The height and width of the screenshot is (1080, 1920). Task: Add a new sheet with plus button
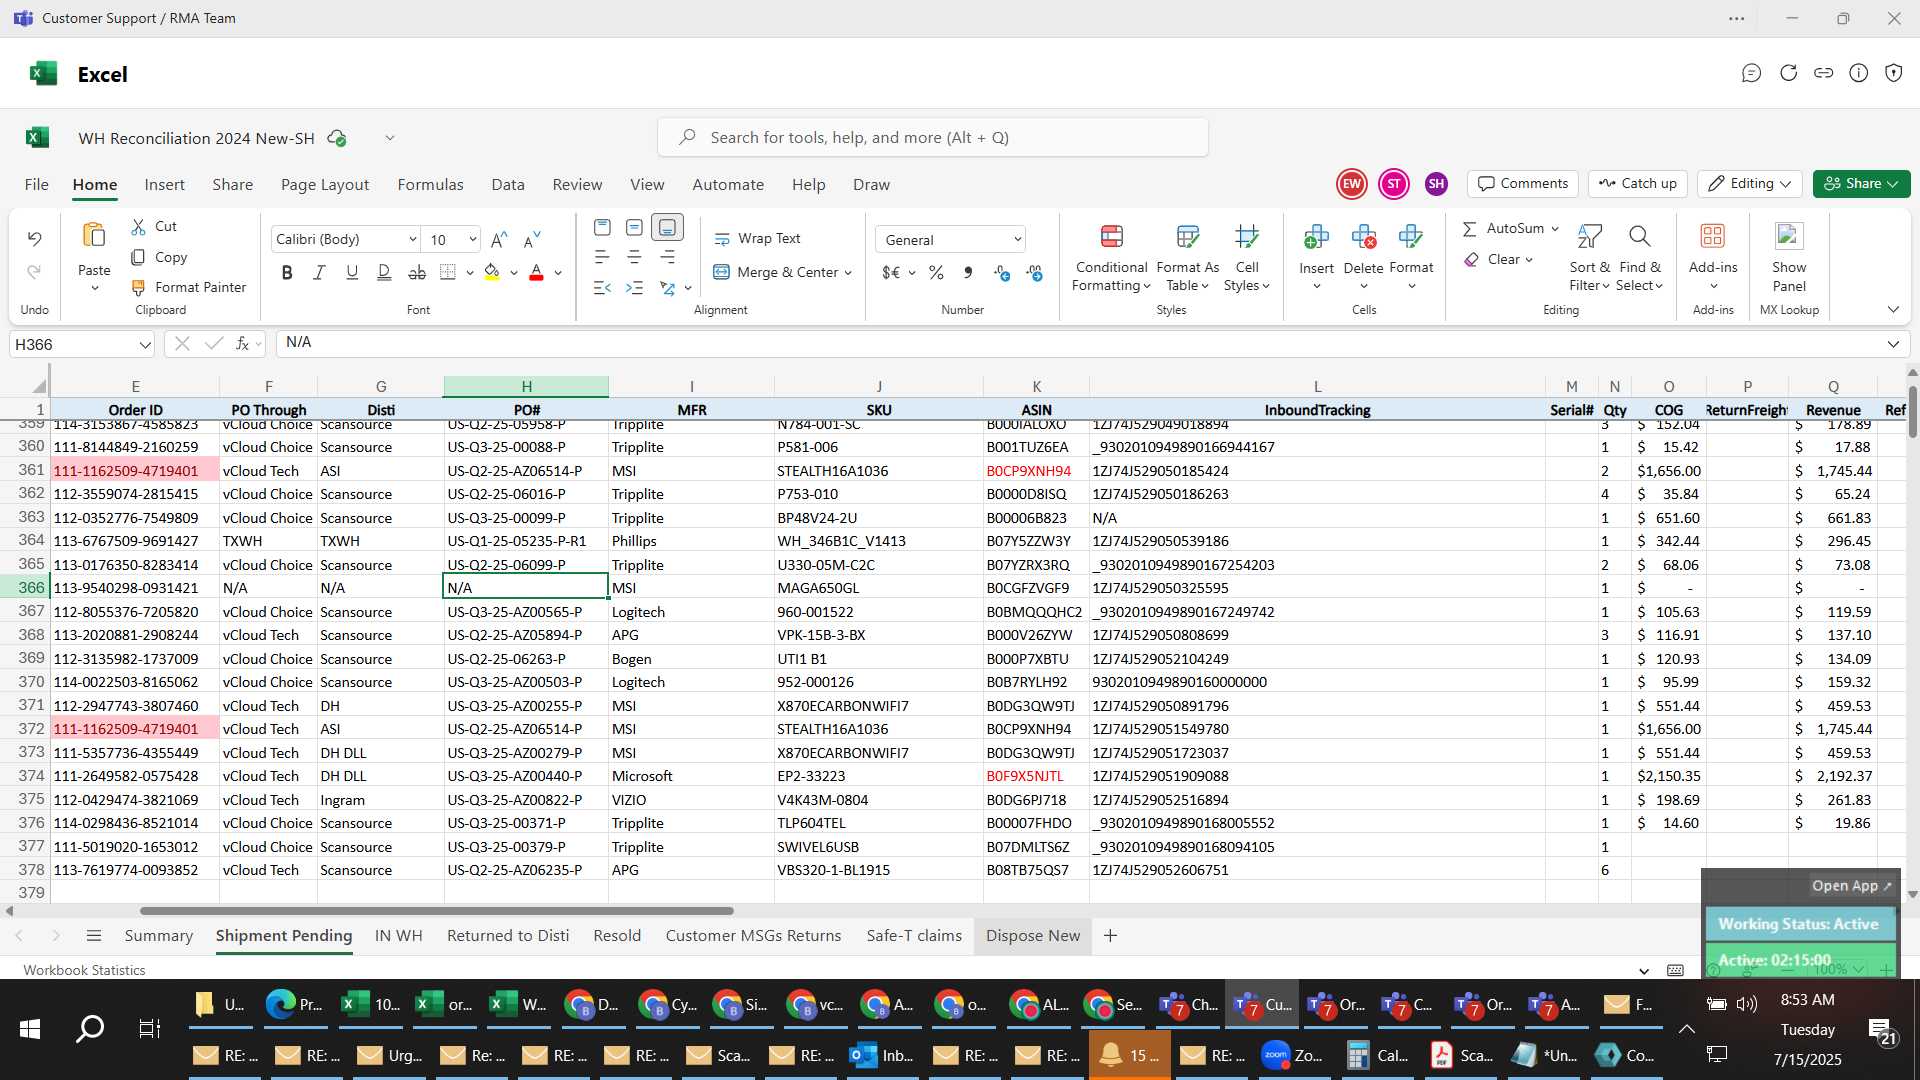click(1110, 936)
